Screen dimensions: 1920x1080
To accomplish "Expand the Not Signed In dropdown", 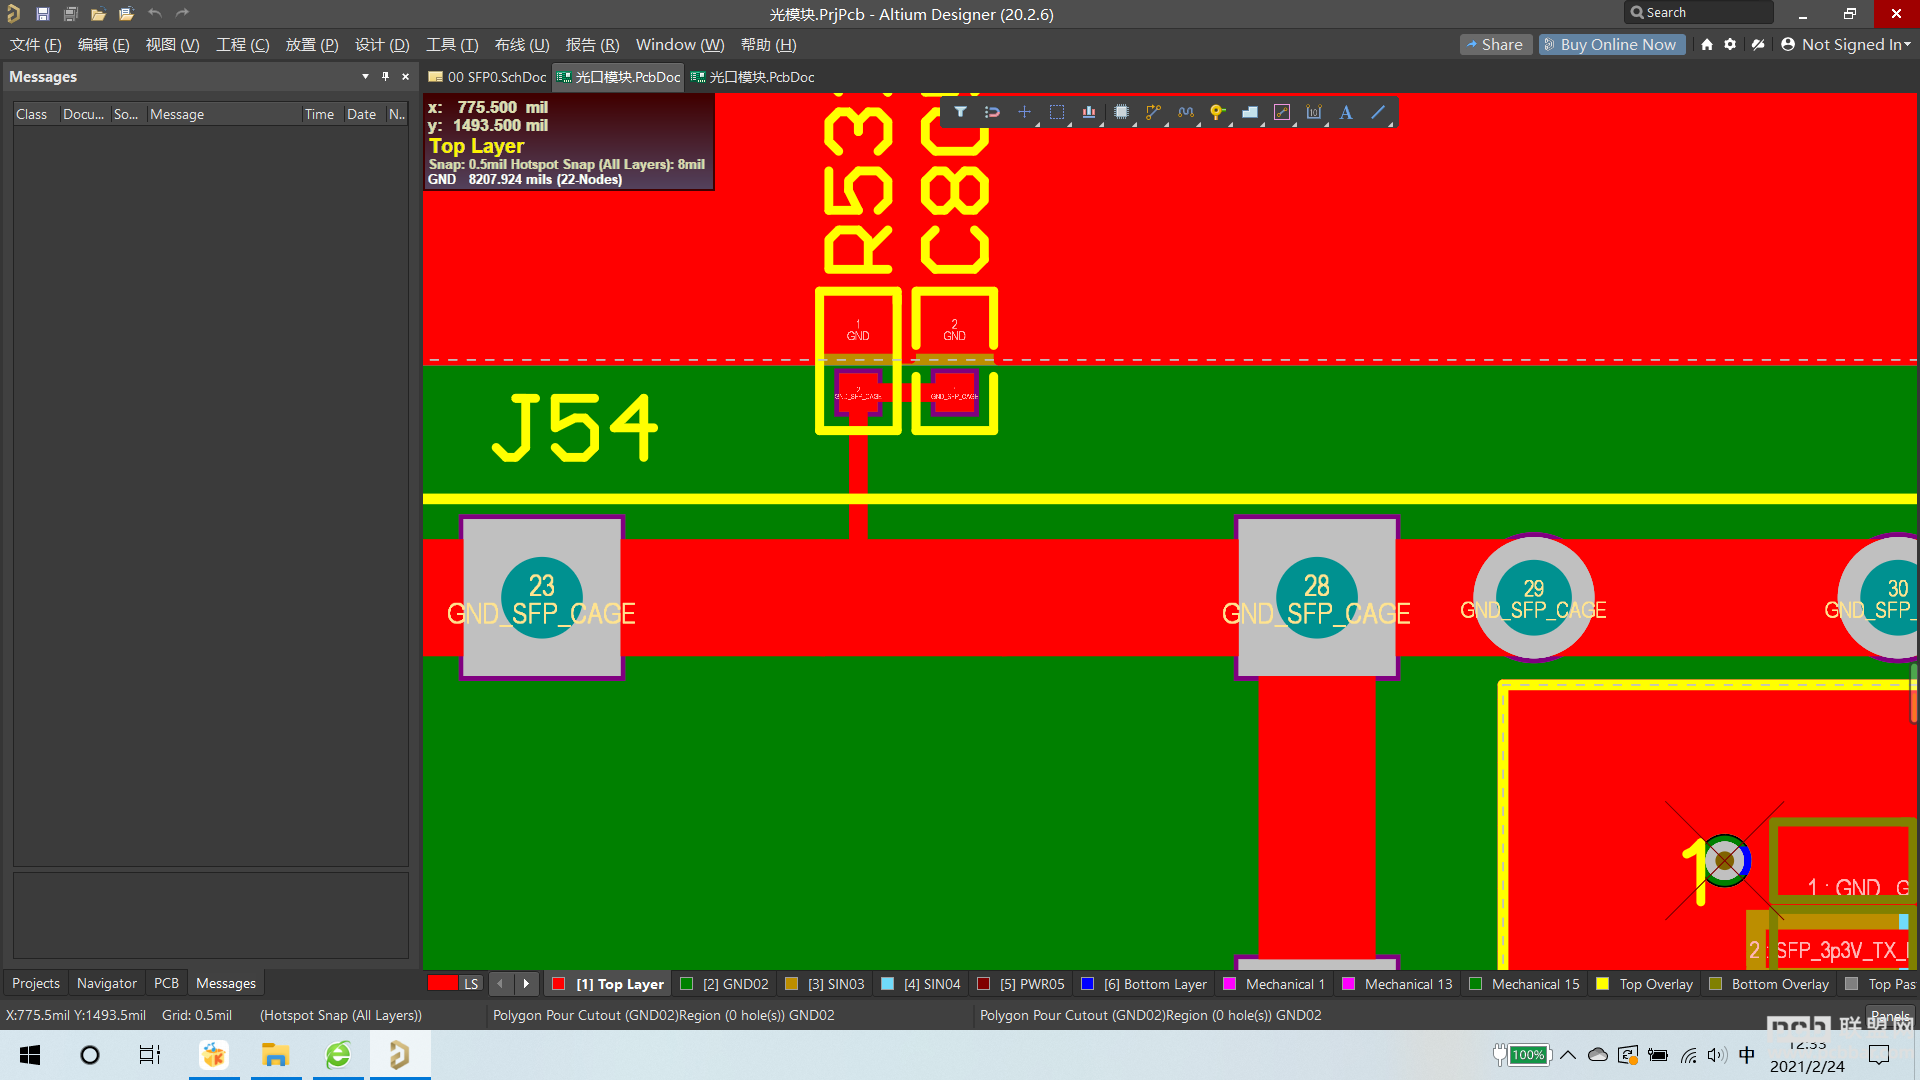I will pyautogui.click(x=1846, y=44).
